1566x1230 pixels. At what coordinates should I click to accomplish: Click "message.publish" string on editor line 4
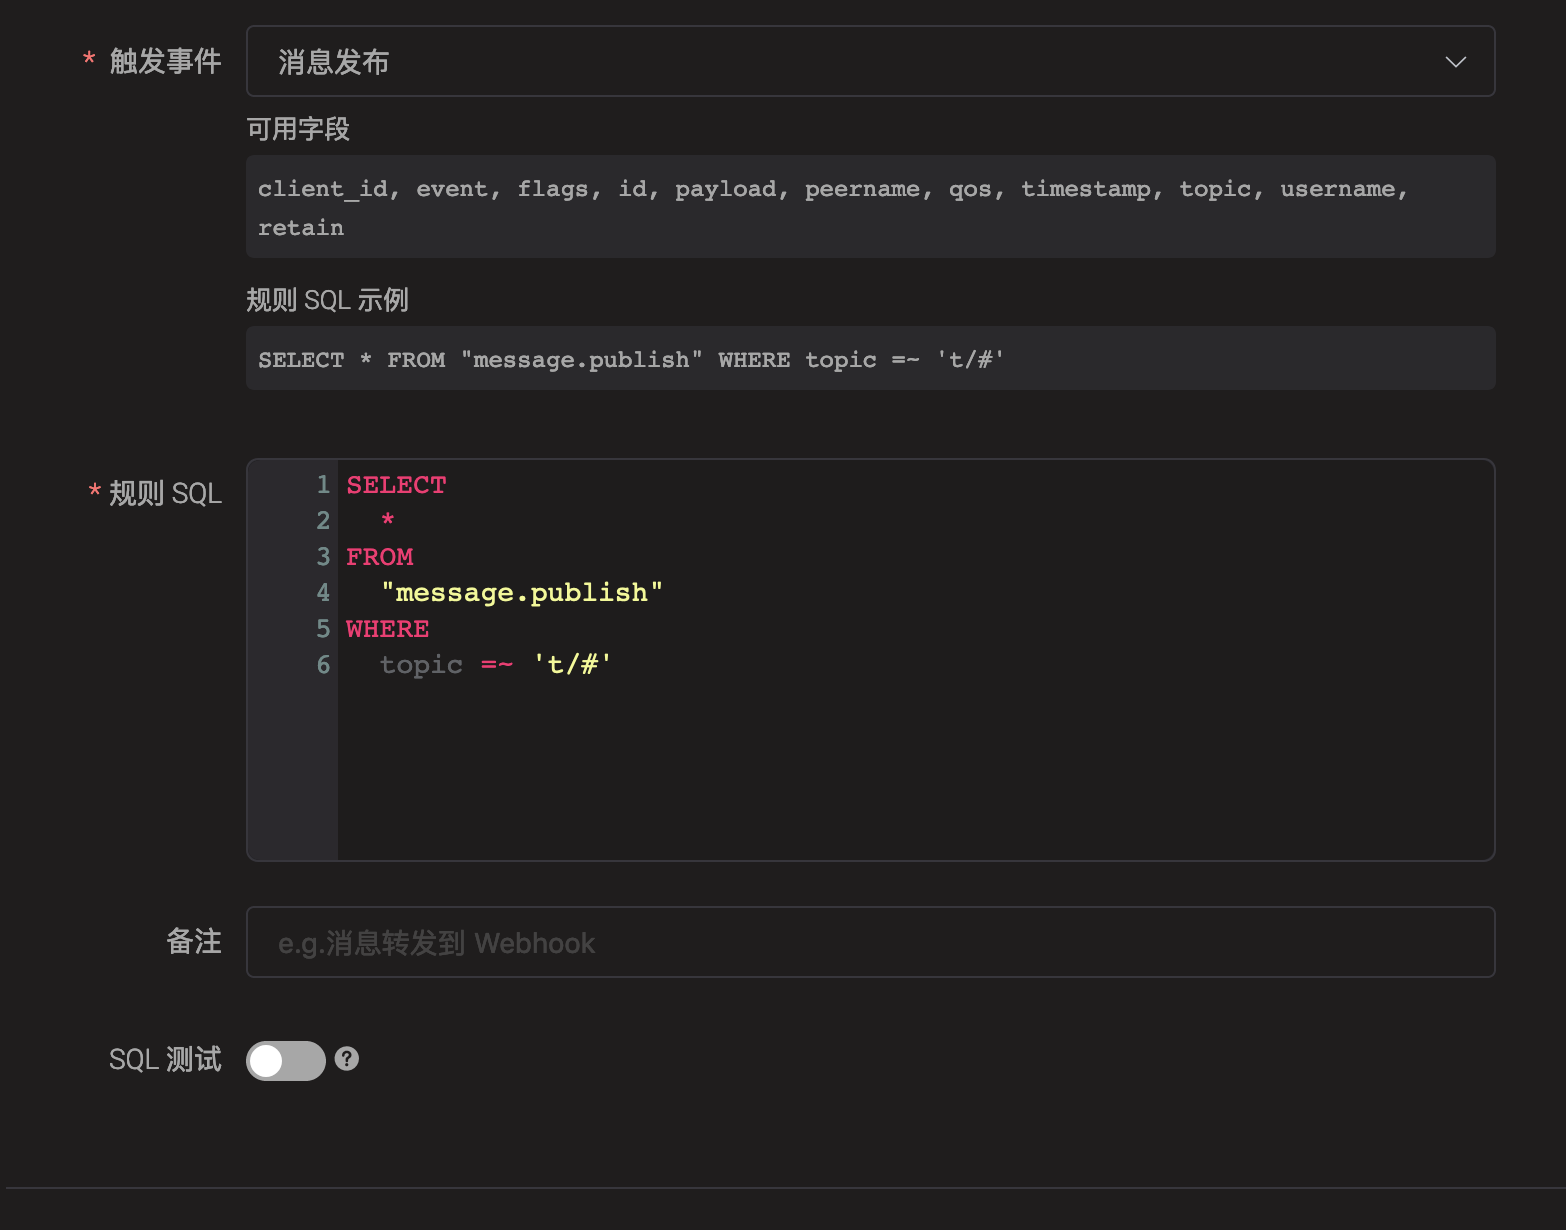521,593
